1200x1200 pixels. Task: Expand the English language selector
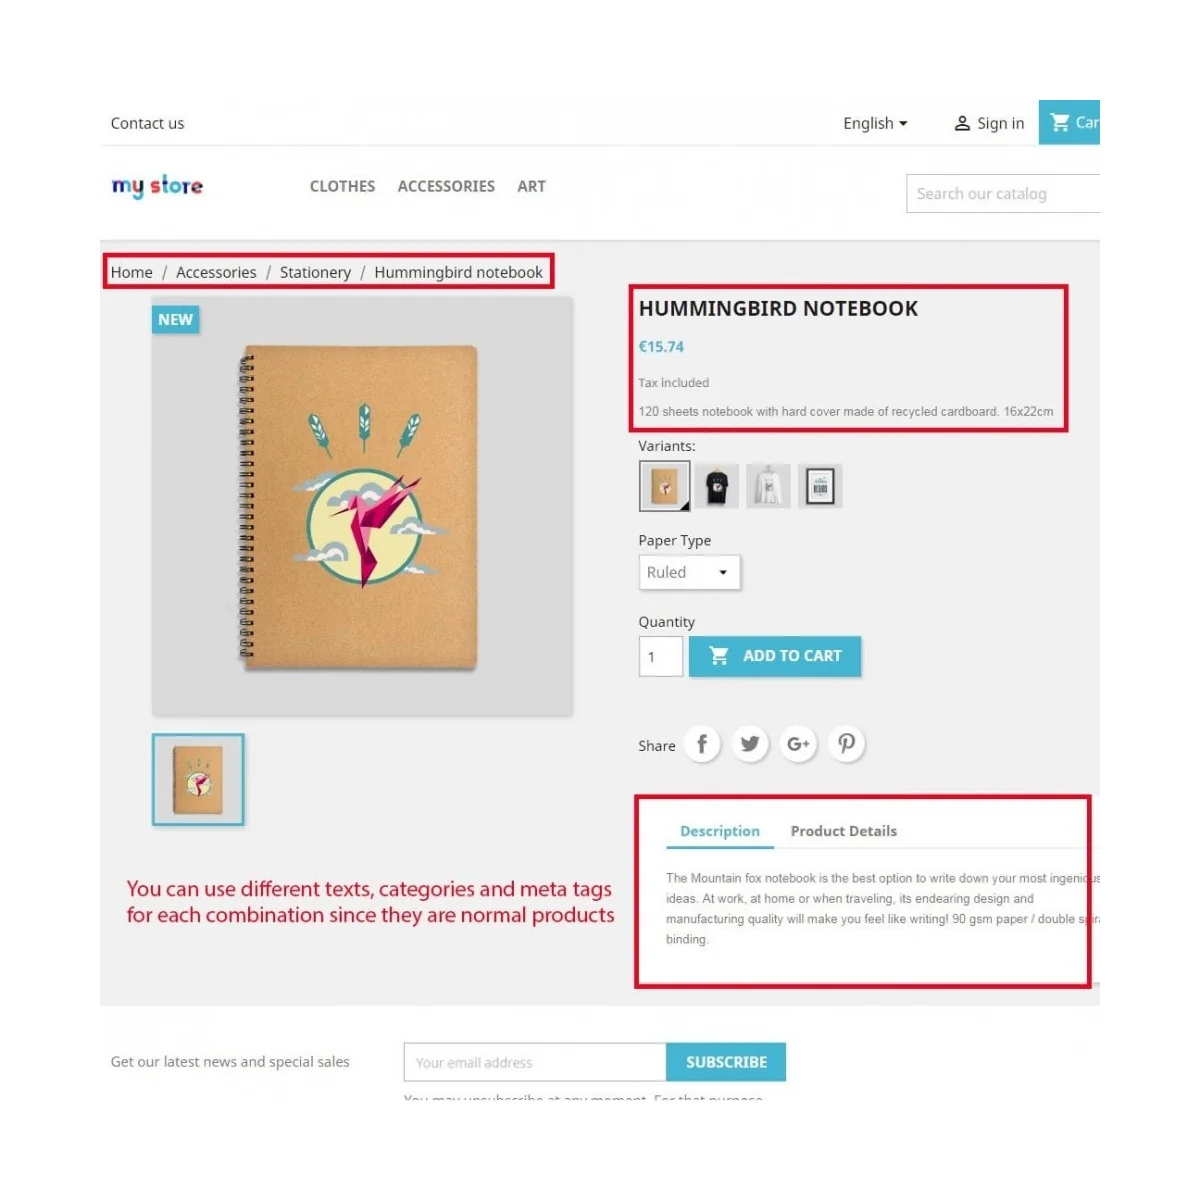pos(875,123)
